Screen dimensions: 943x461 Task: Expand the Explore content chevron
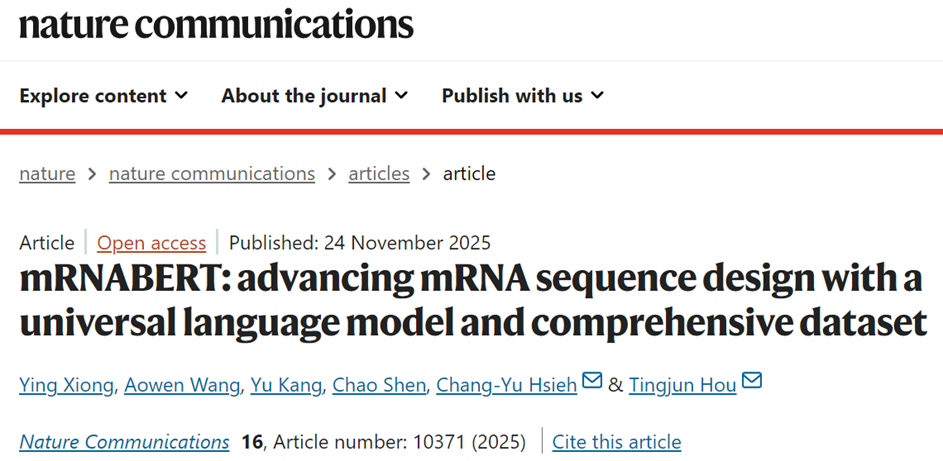tap(181, 96)
